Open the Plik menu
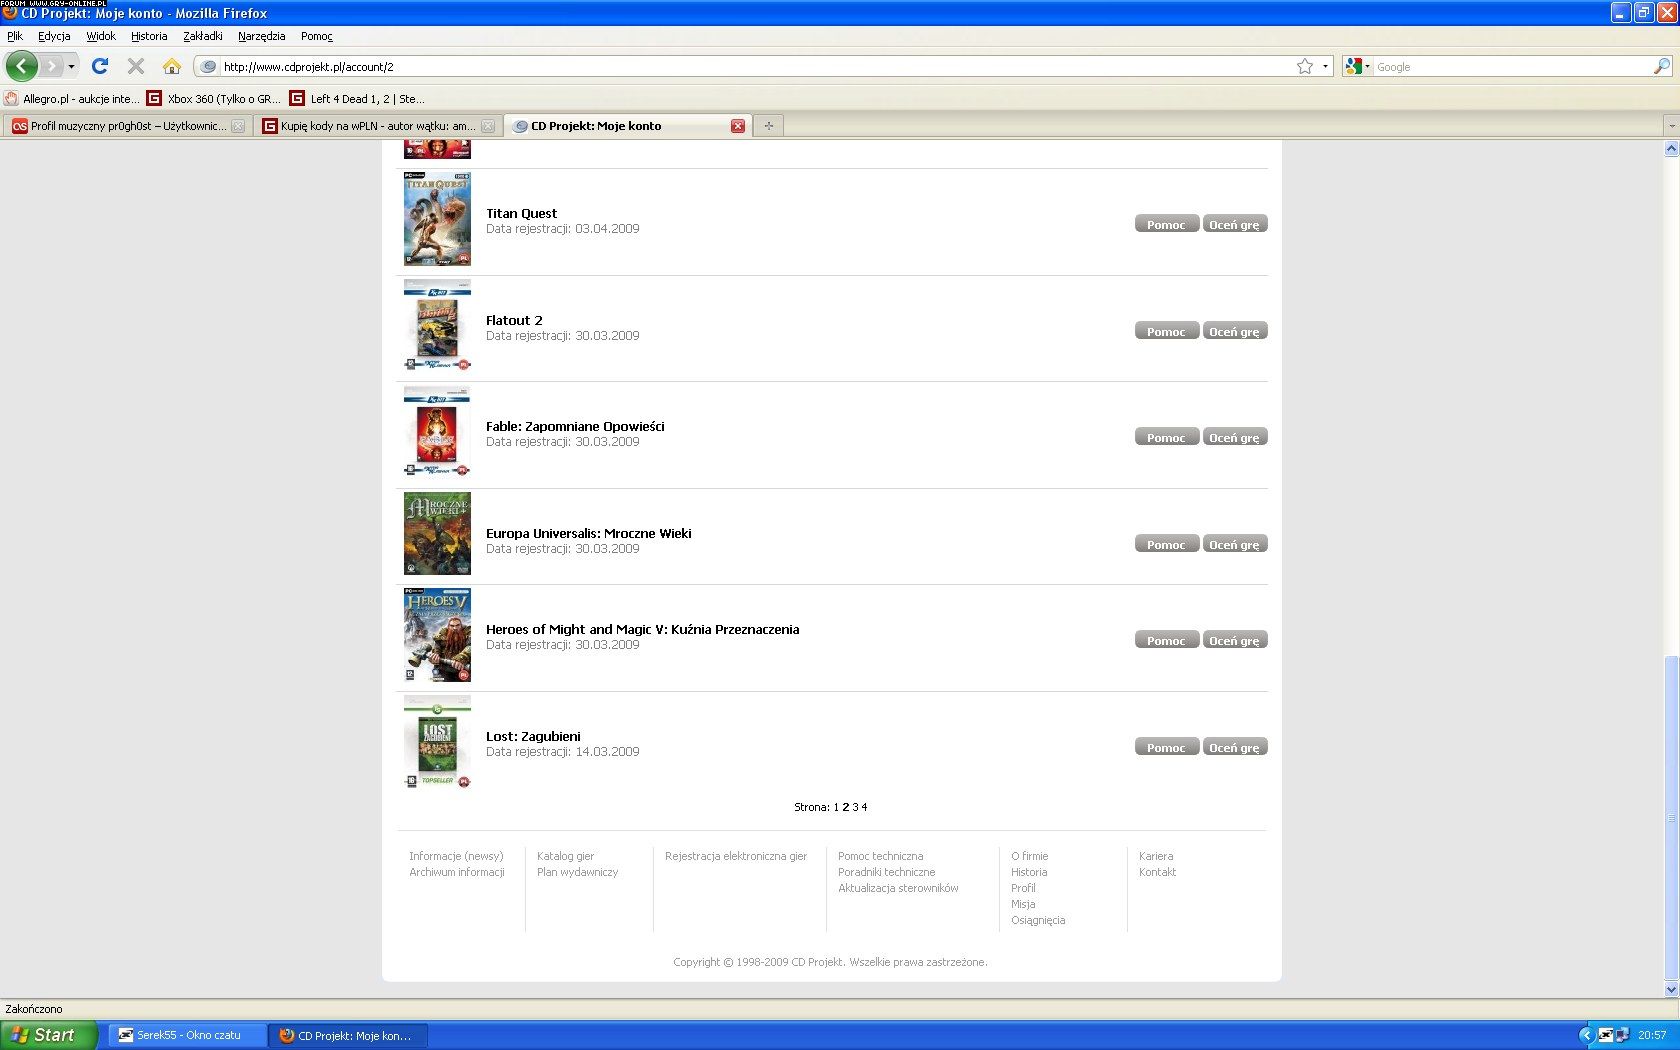The image size is (1680, 1050). [x=15, y=36]
